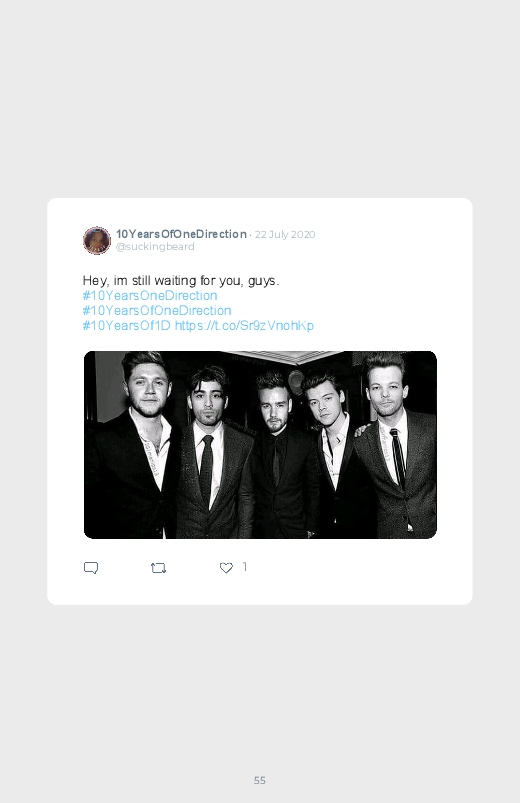Open the round profile avatar picture
Screen dimensions: 520x803
97,240
